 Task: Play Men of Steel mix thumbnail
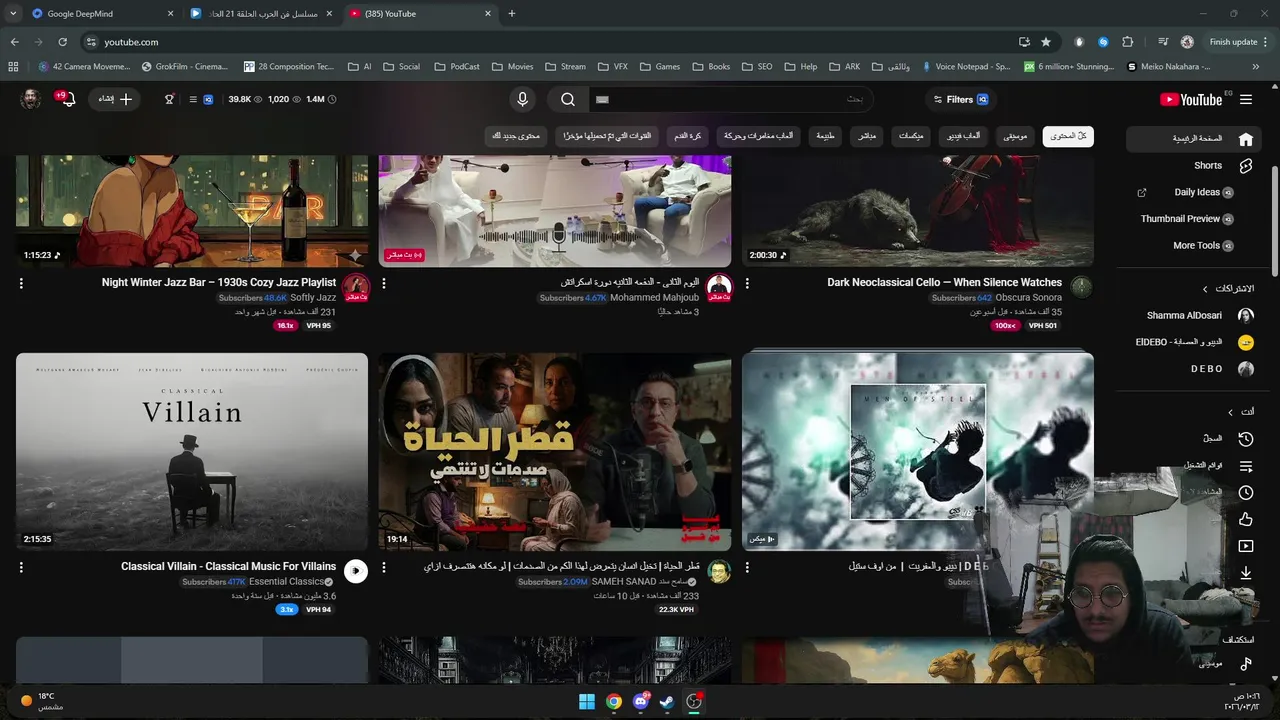918,451
